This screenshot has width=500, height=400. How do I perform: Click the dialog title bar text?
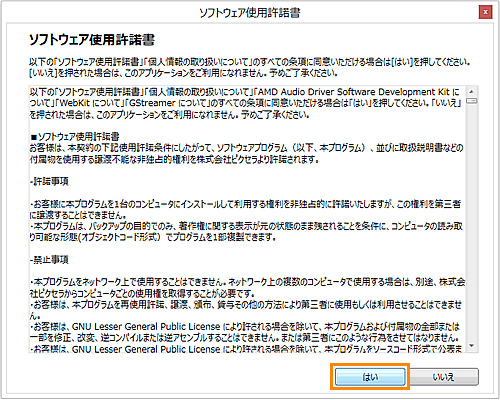click(x=250, y=13)
